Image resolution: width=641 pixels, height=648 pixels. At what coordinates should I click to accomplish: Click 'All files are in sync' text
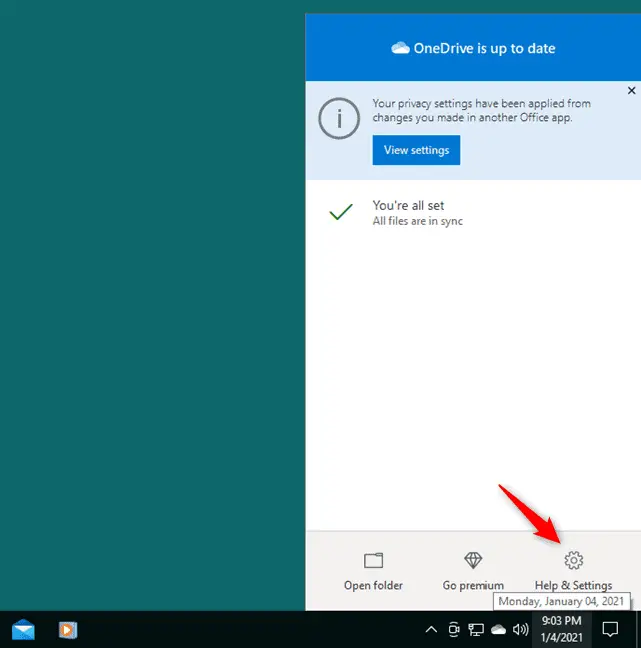[x=417, y=221]
